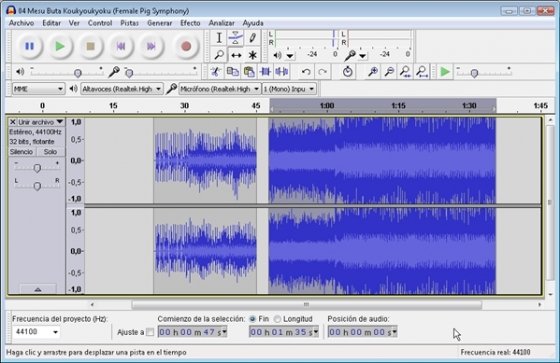
Task: Start recording with the red Record button
Action: tap(186, 46)
